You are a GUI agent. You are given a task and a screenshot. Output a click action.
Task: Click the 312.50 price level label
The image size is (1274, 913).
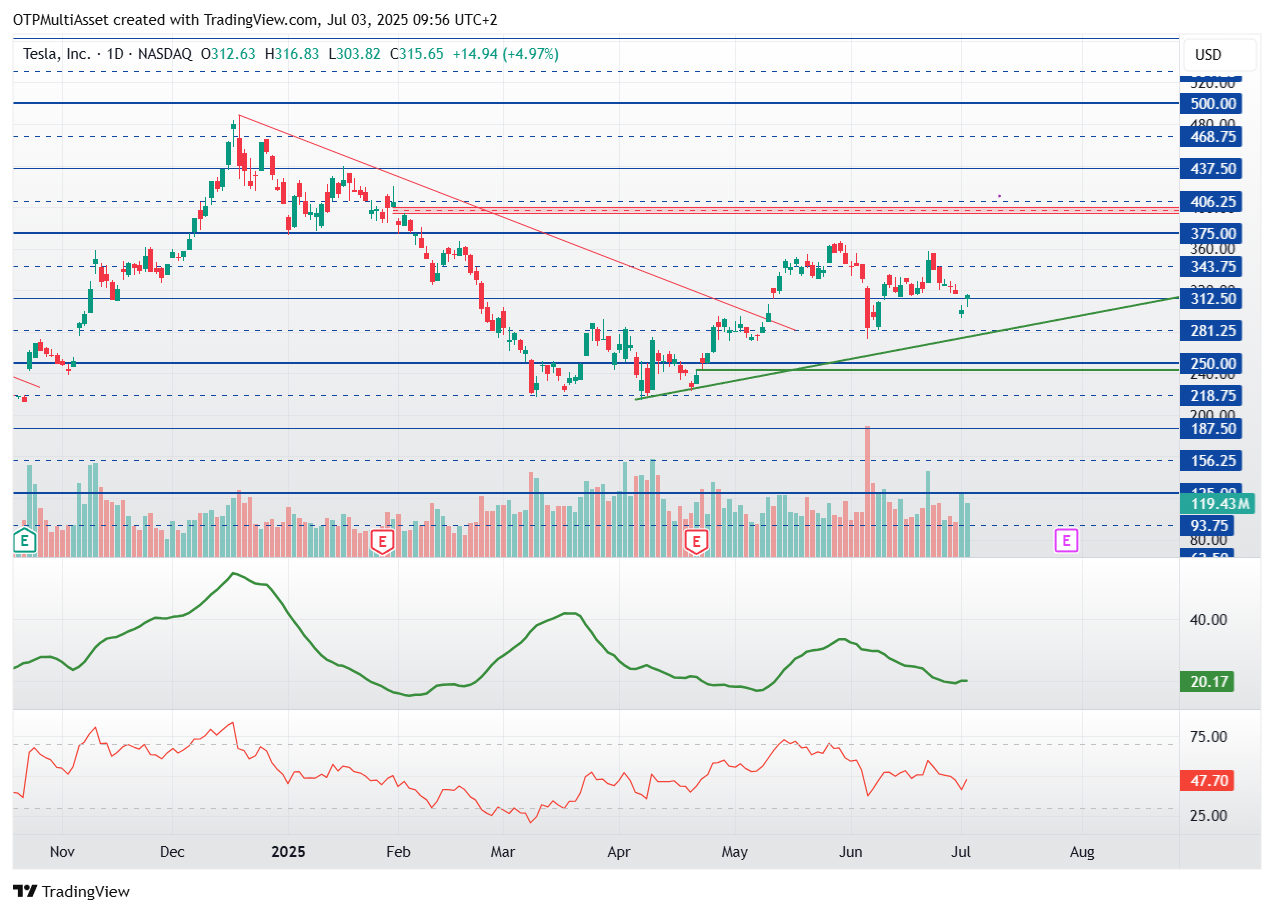[x=1208, y=299]
